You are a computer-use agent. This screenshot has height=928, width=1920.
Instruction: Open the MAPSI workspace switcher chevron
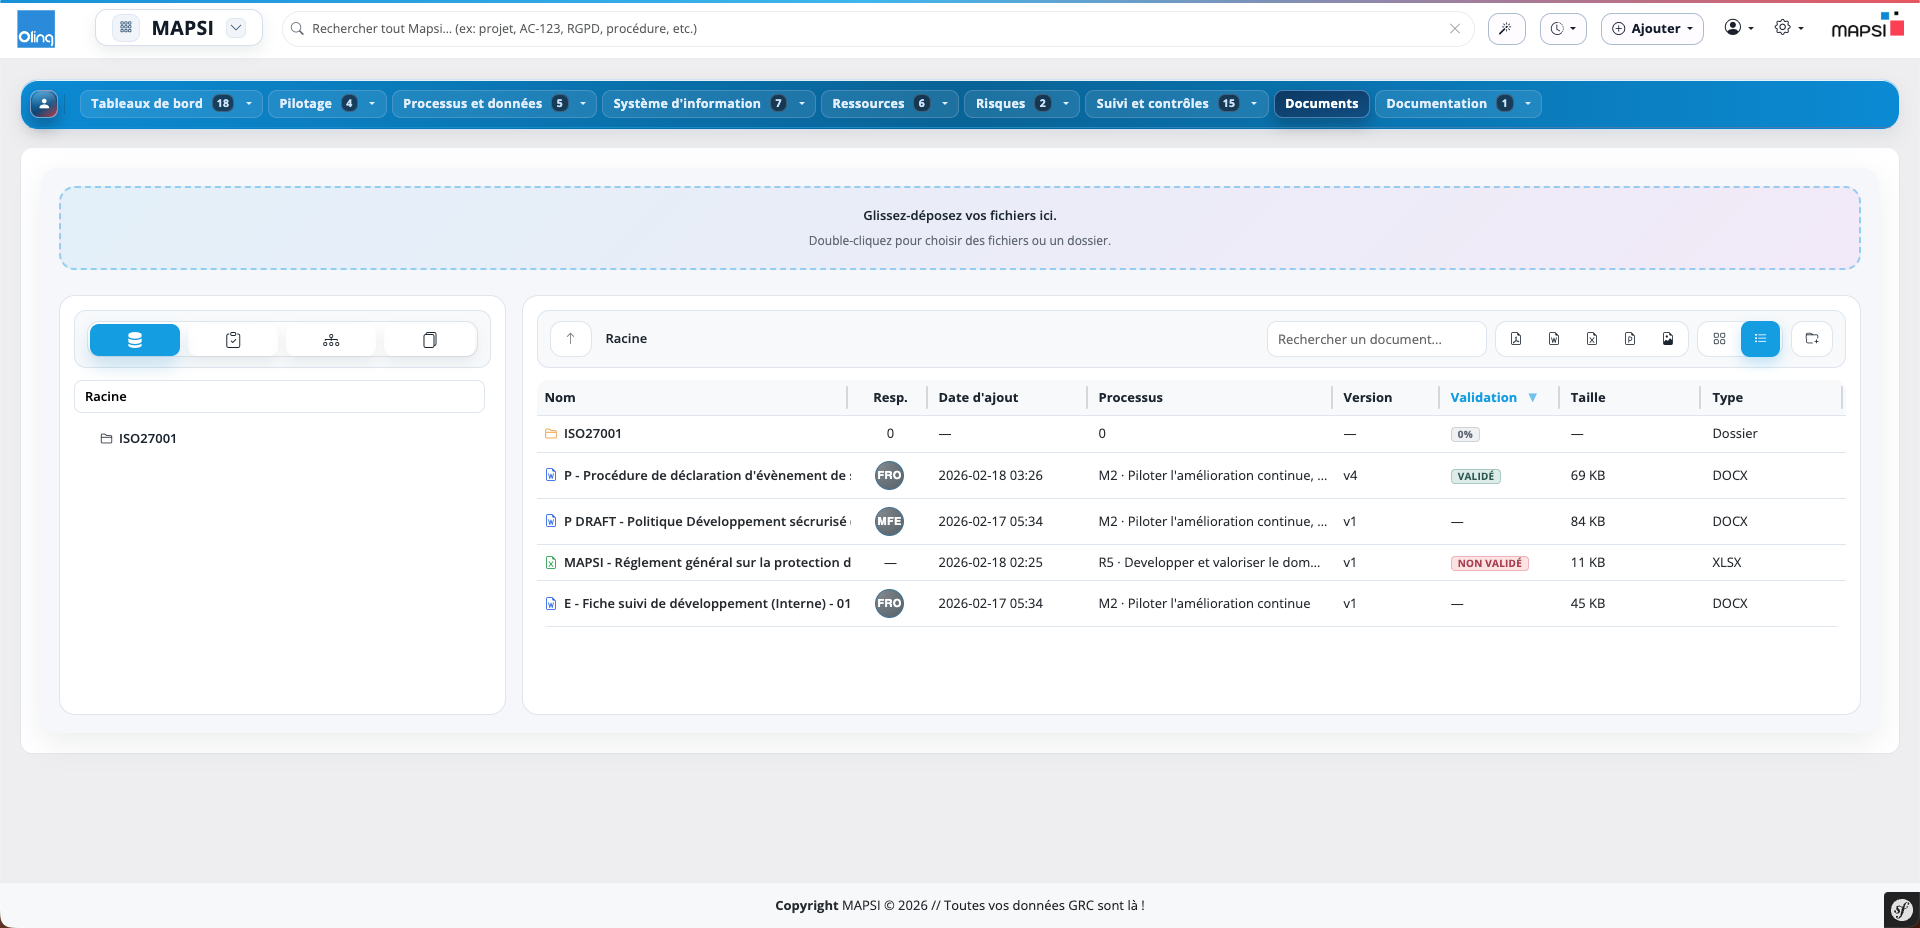click(236, 28)
